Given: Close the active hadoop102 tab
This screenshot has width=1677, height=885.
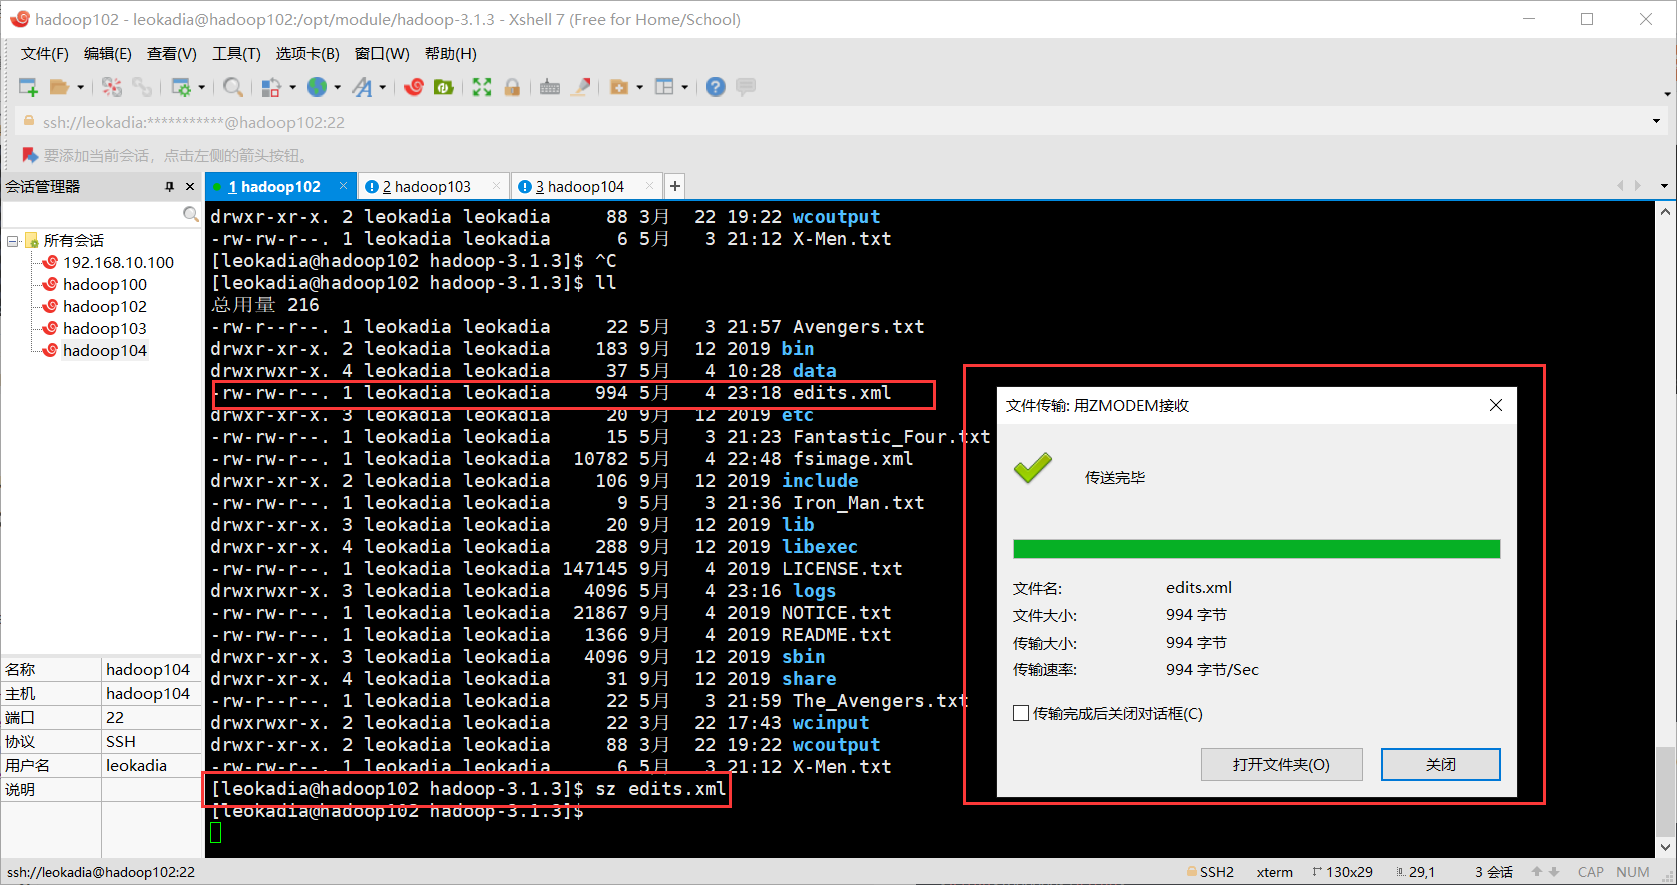Looking at the screenshot, I should click(x=343, y=186).
